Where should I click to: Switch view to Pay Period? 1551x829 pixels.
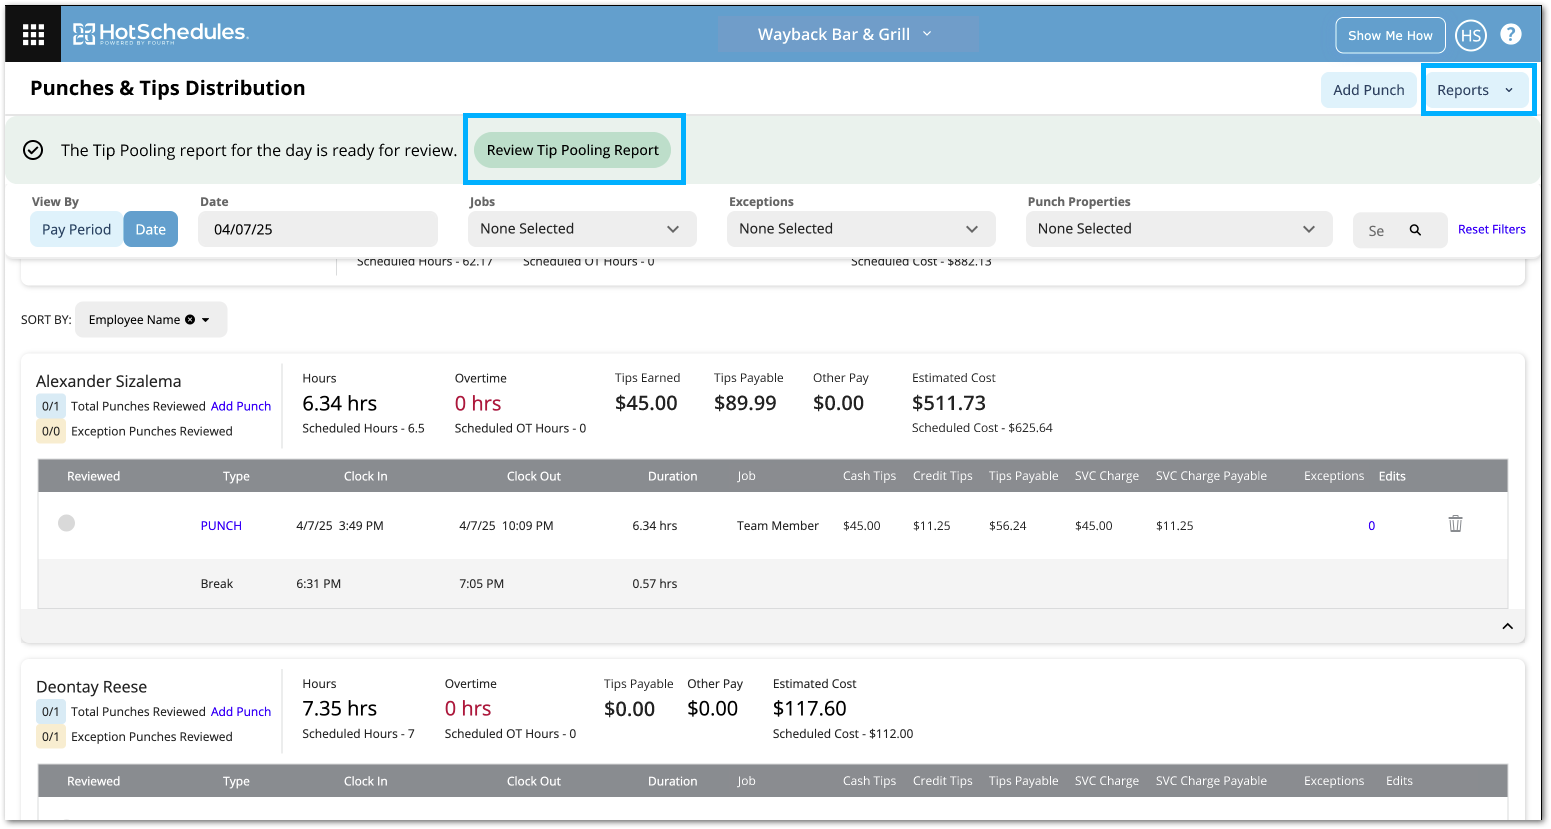(76, 229)
